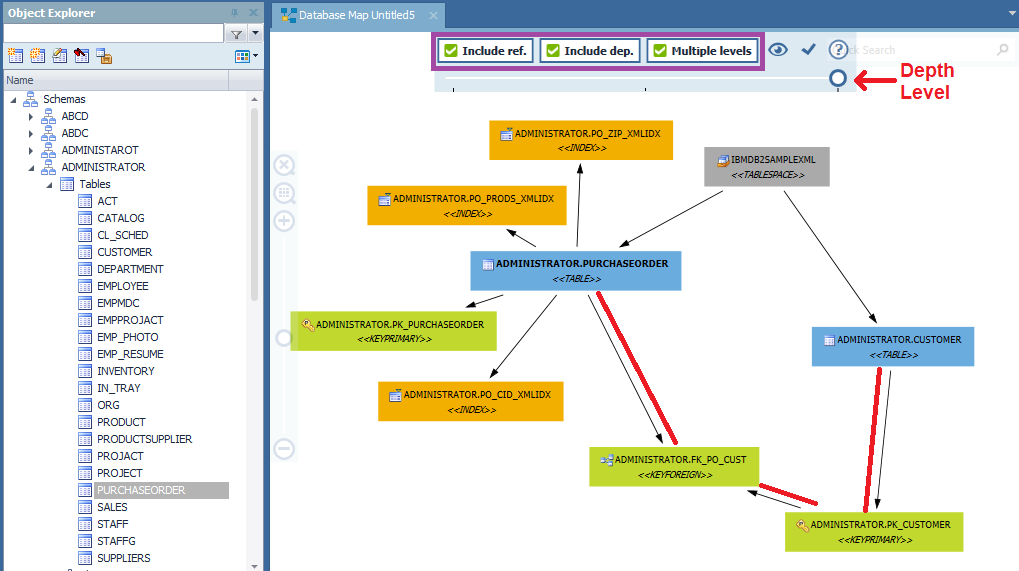The width and height of the screenshot is (1019, 571).
Task: Open the view mode dropdown arrow
Action: [256, 56]
